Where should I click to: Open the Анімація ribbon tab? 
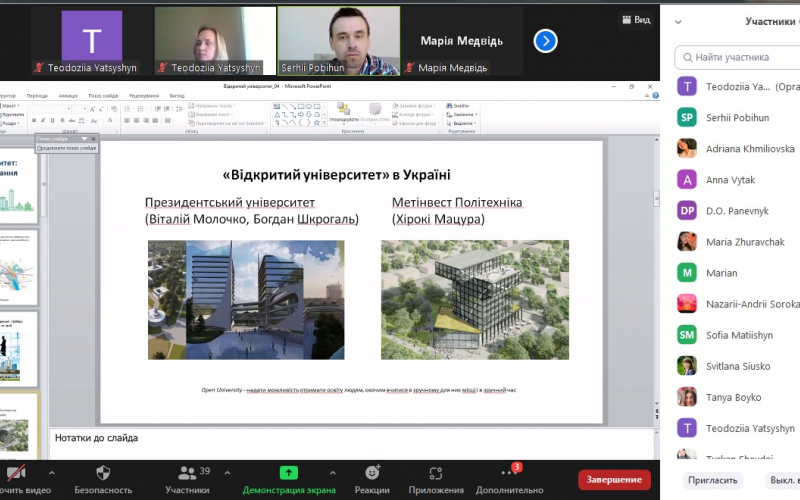point(68,96)
